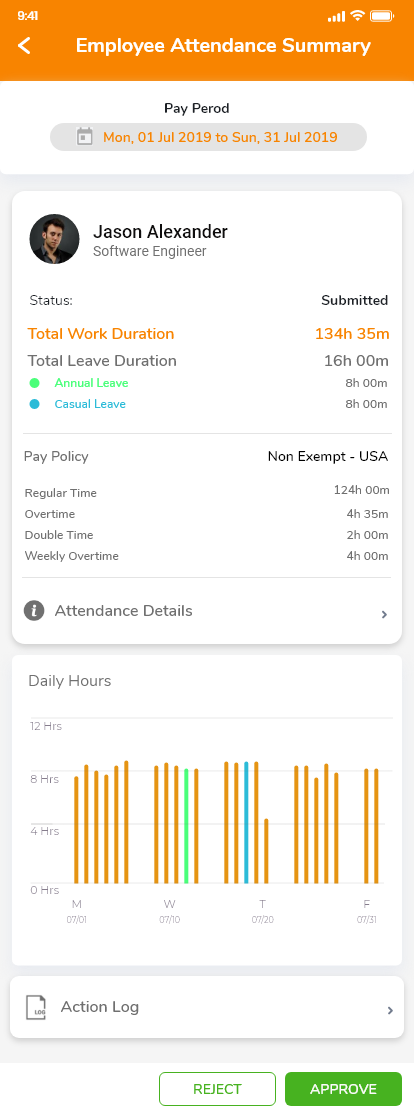The image size is (414, 1115).
Task: Tap the back arrow in the header
Action: click(24, 46)
